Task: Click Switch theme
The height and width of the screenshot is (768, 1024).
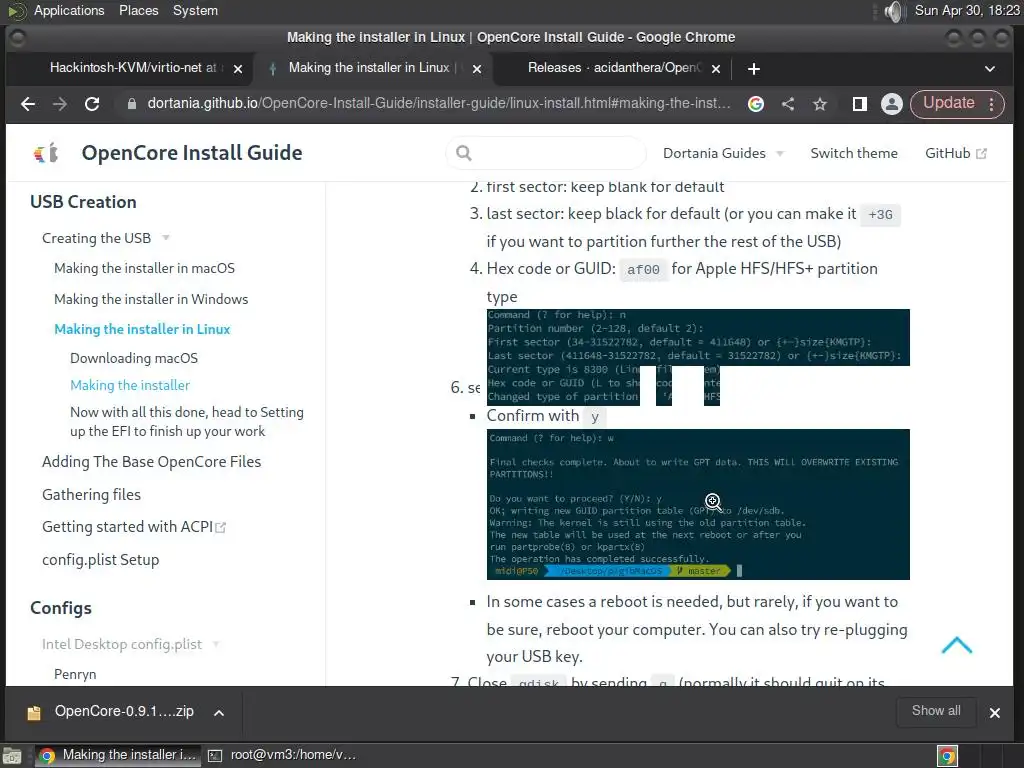Action: pyautogui.click(x=854, y=153)
